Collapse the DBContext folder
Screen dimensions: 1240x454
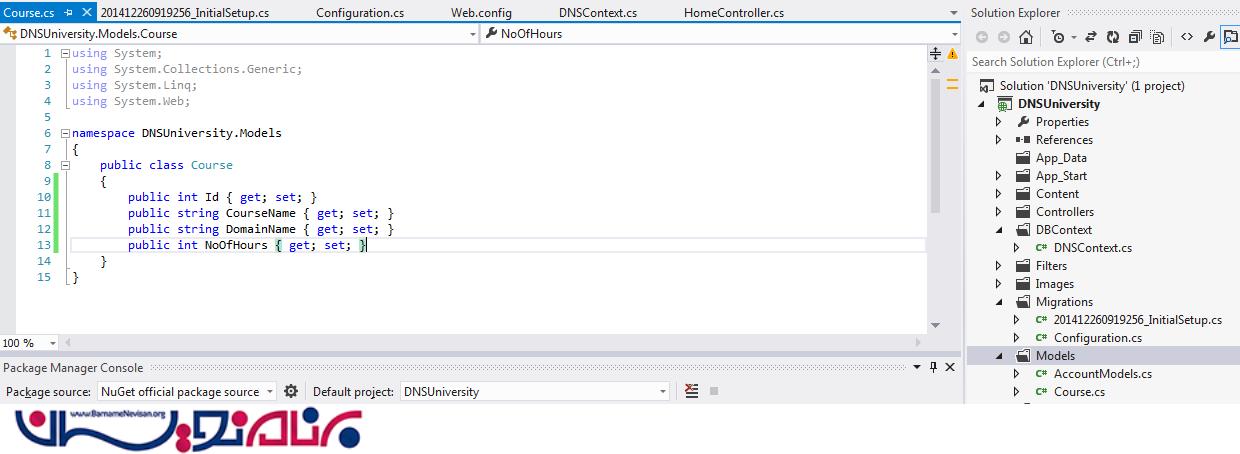[x=998, y=230]
